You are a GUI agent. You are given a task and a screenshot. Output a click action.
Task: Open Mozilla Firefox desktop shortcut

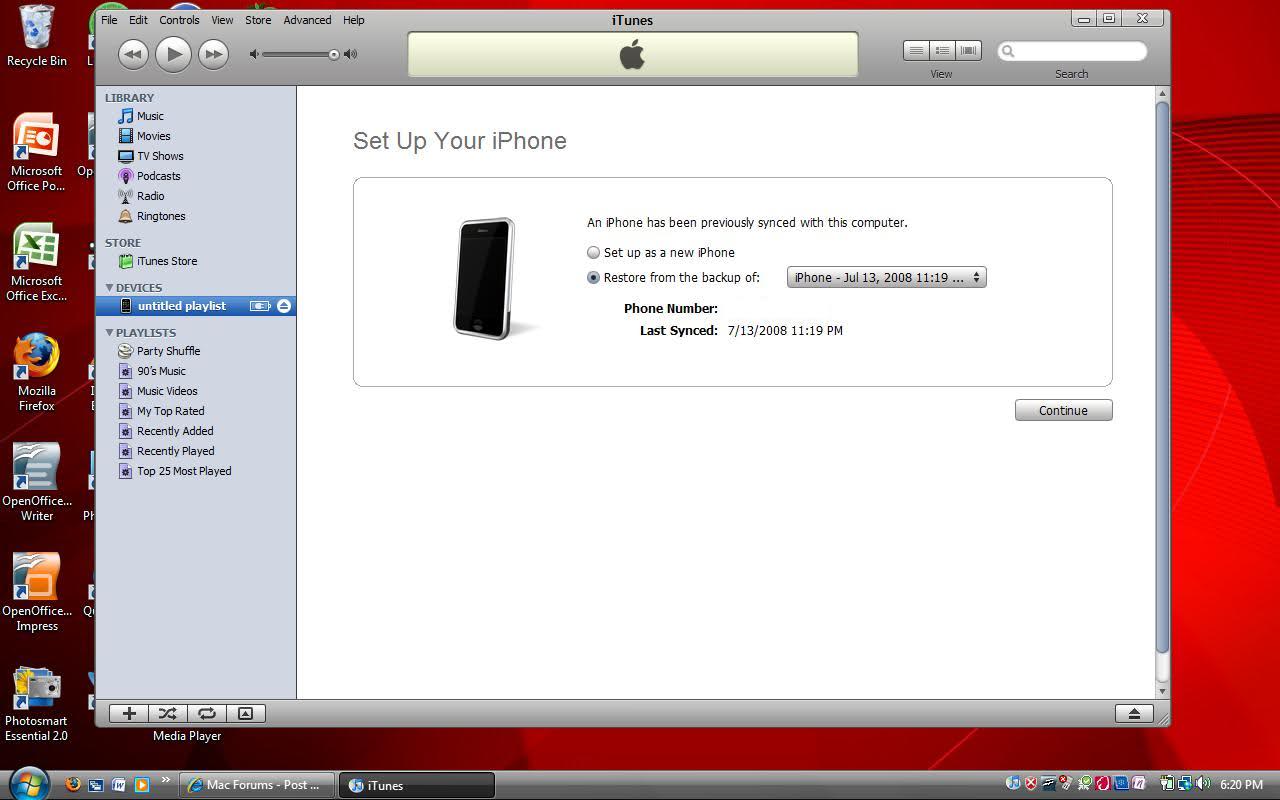(37, 373)
